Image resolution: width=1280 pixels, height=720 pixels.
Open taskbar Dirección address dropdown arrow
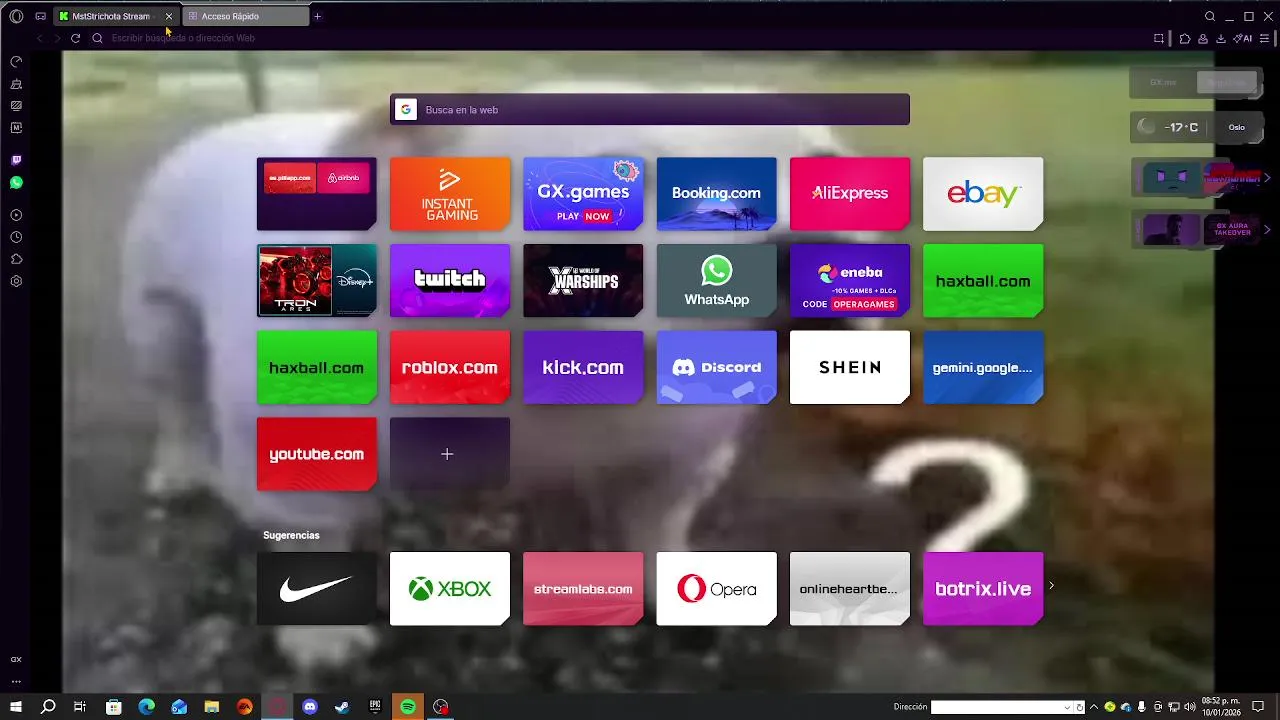[1067, 707]
